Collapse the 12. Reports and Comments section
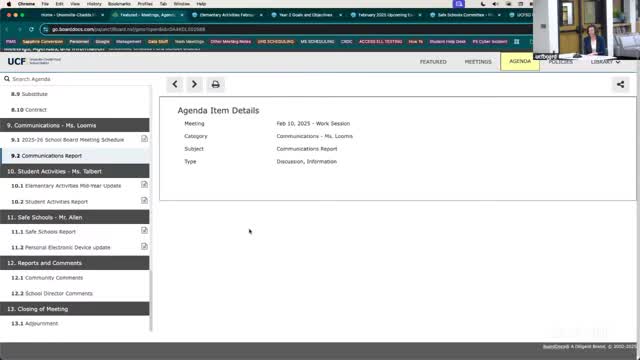This screenshot has width=640, height=360. (75, 263)
